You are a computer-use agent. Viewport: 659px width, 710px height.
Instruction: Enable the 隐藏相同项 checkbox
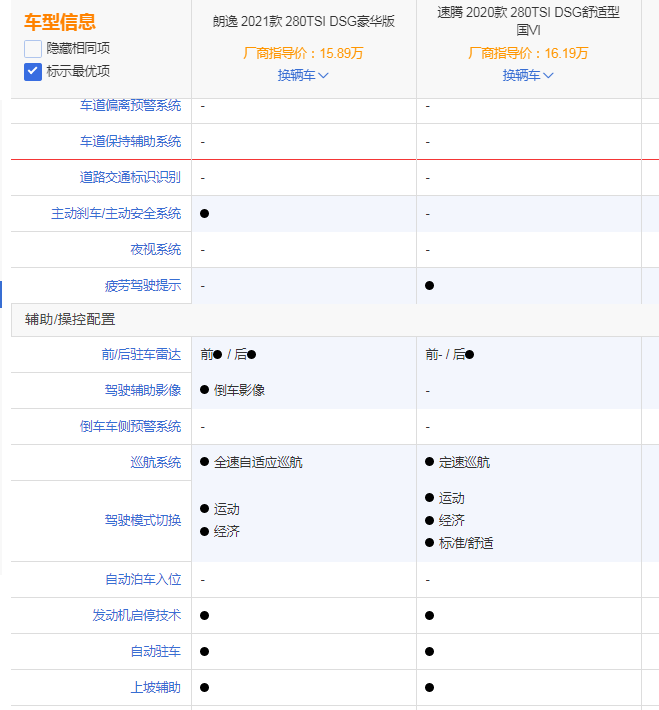(x=33, y=48)
